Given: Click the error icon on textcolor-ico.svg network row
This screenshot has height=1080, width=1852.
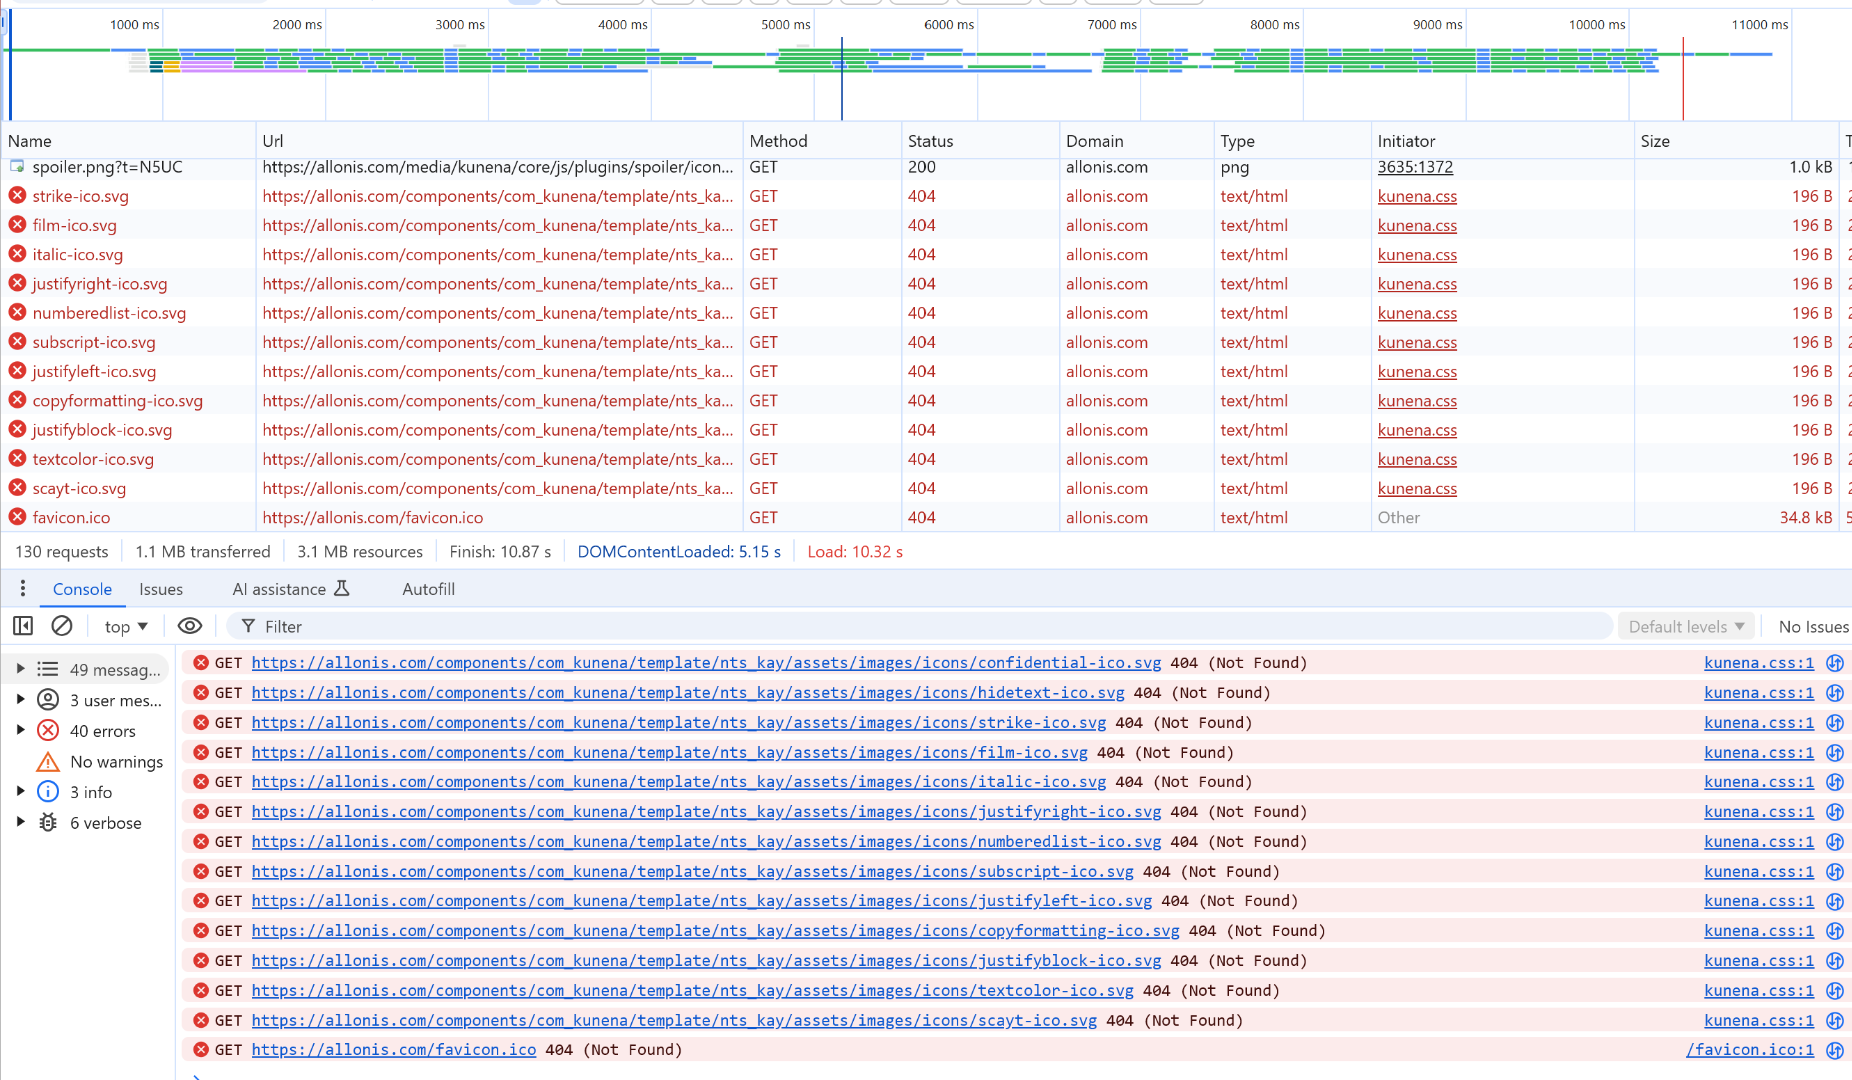Looking at the screenshot, I should (x=17, y=459).
